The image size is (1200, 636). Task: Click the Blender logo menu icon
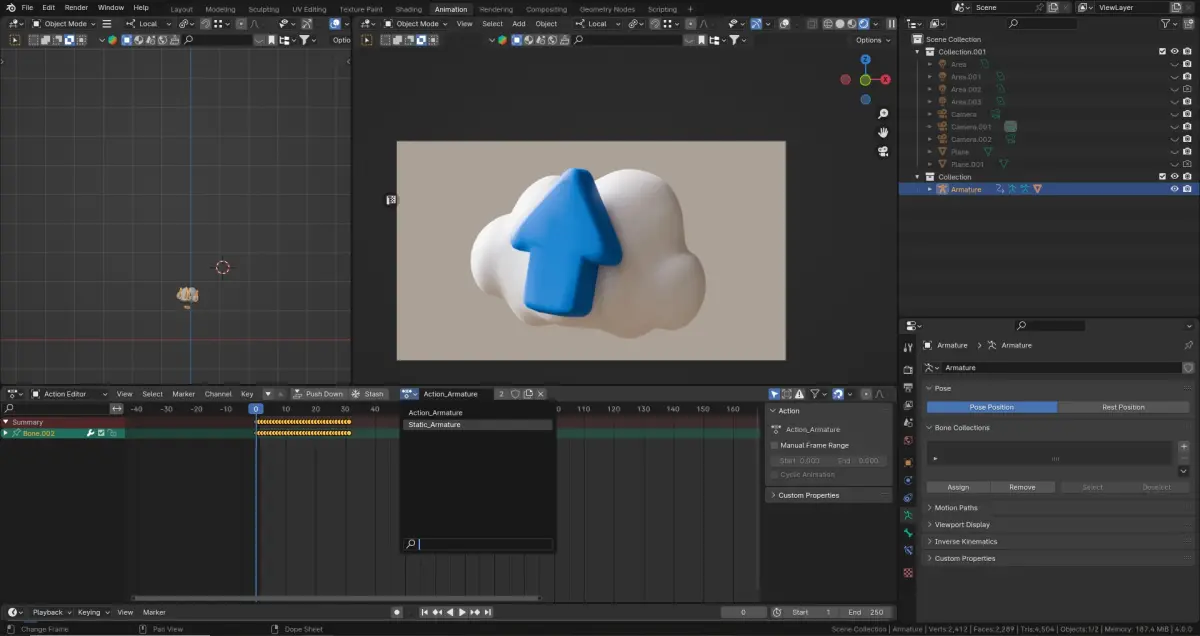click(9, 7)
